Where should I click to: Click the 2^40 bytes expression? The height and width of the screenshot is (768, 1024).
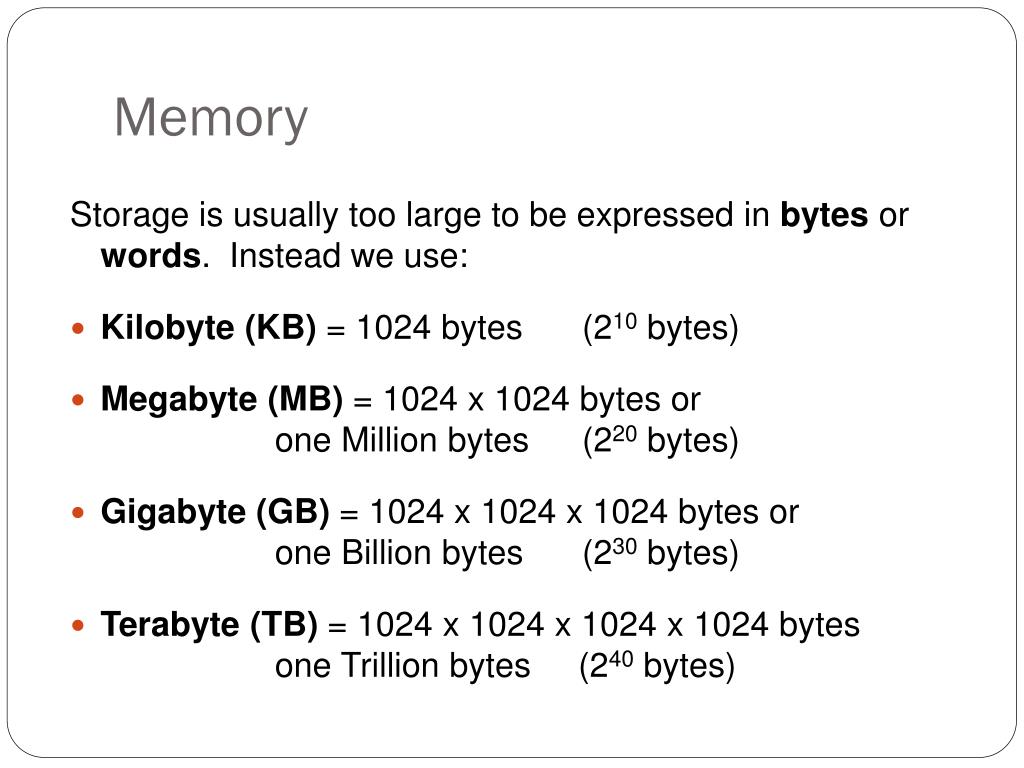point(657,667)
